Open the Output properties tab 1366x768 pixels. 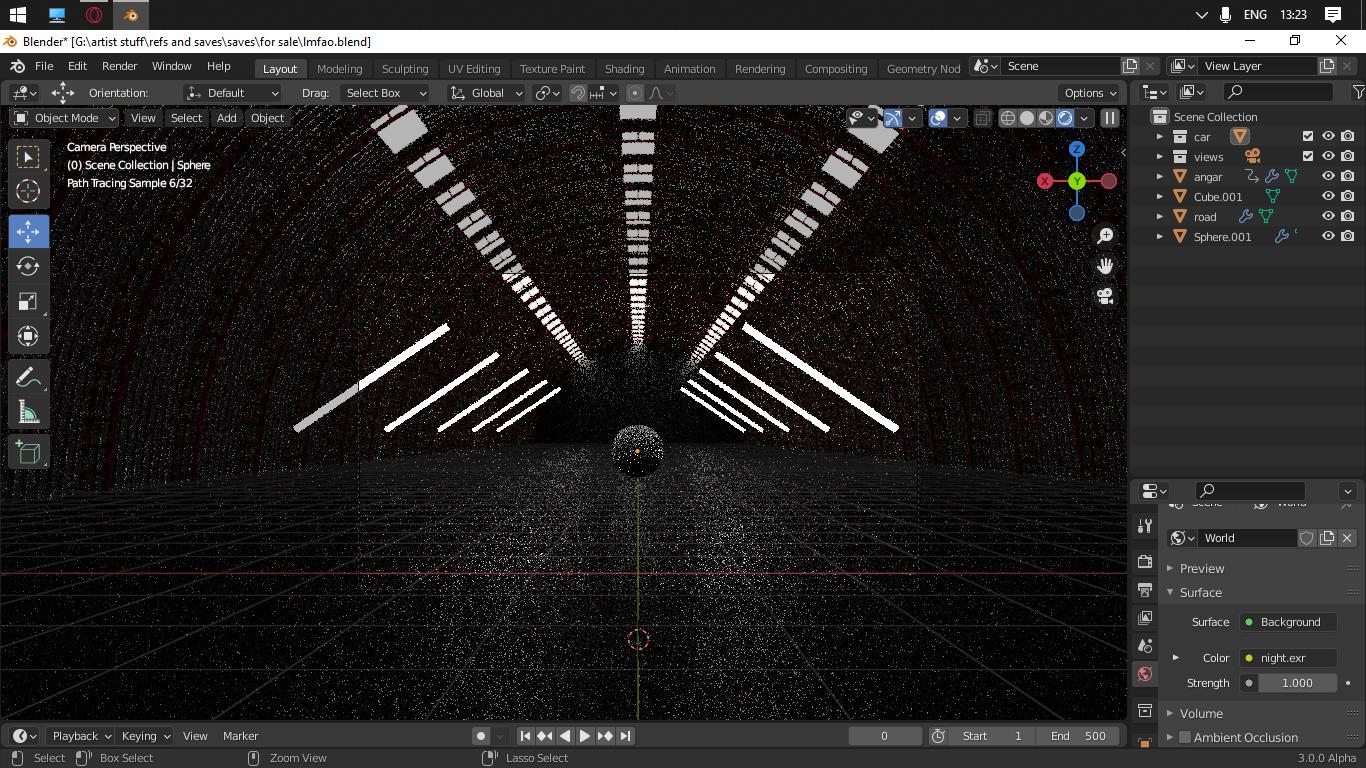(1145, 590)
